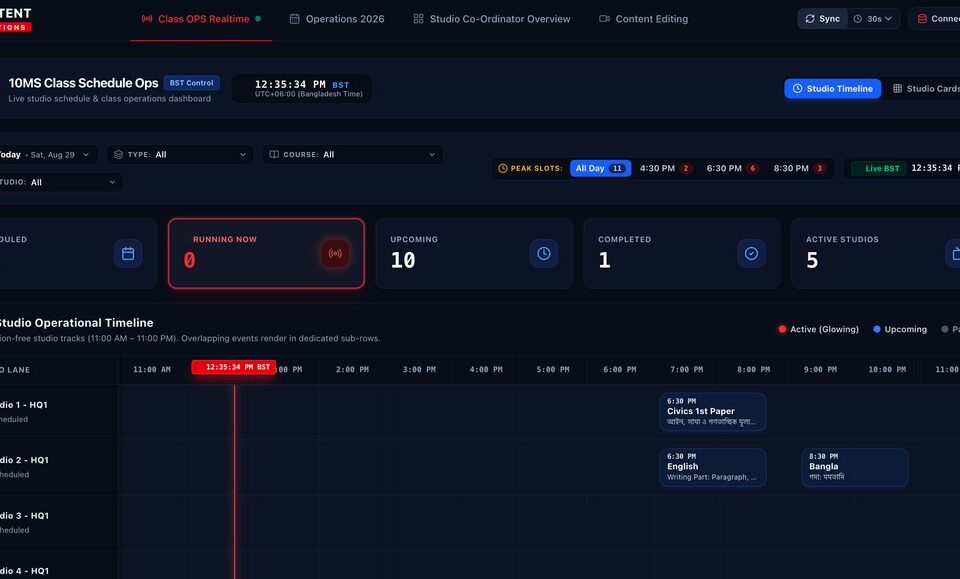
Task: Click the live broadcast icon on Running Now
Action: [336, 253]
